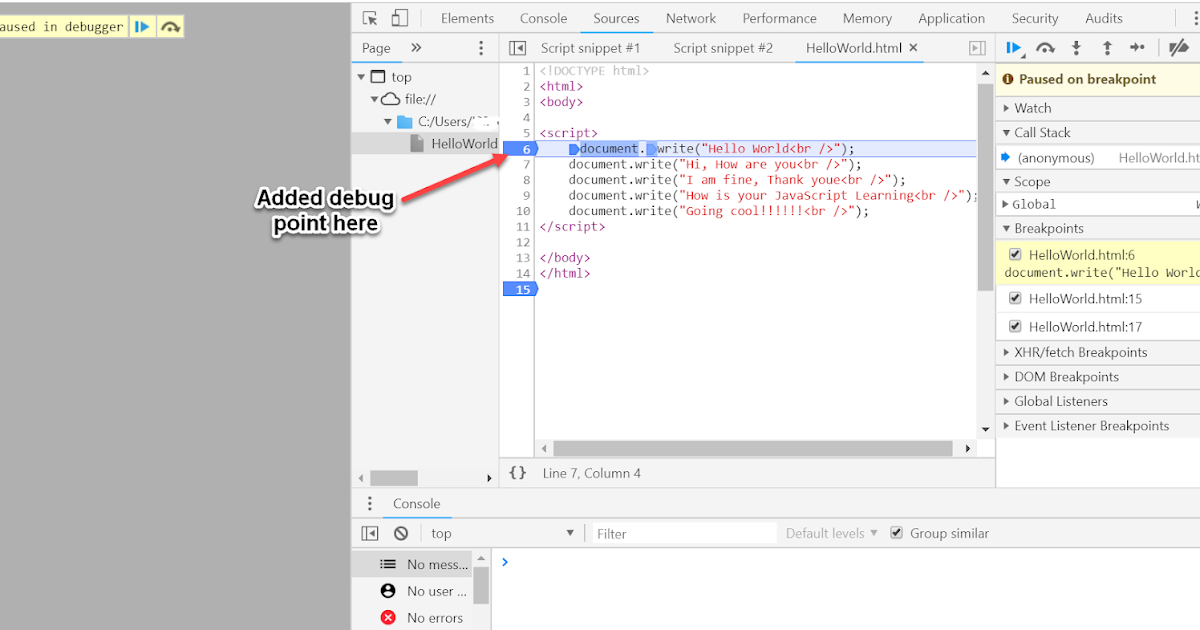Viewport: 1200px width, 630px height.
Task: Clear the console icon
Action: click(x=400, y=534)
